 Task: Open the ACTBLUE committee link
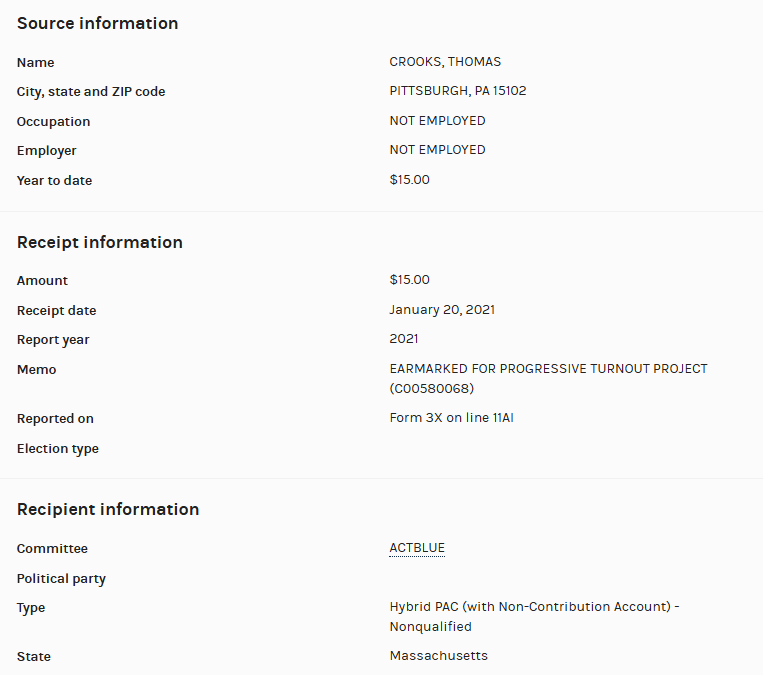pos(417,548)
